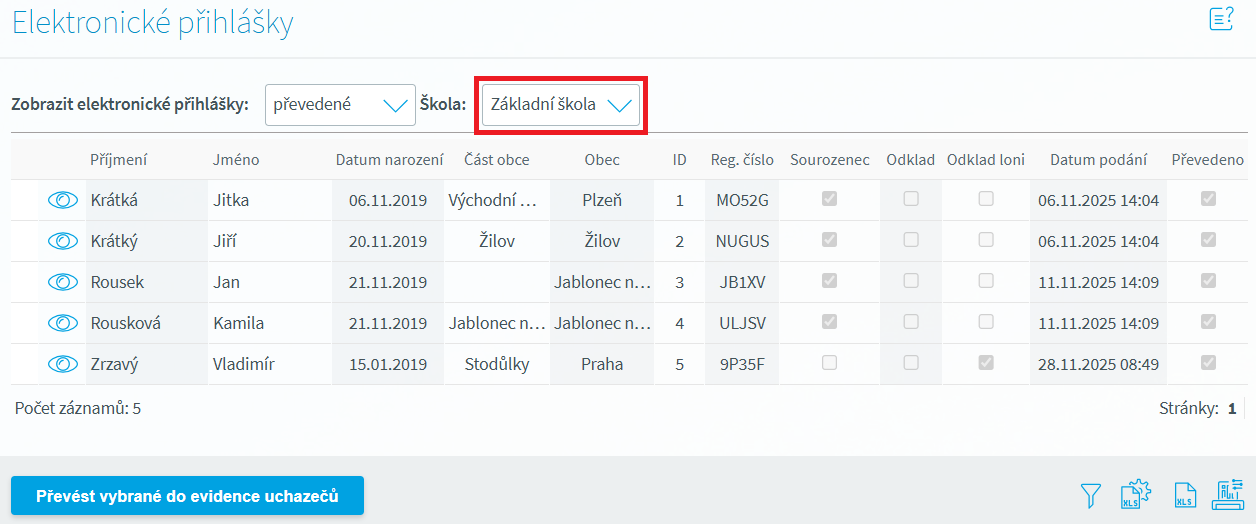
Task: Open the Škola 'Základní škola' dropdown
Action: tap(561, 105)
